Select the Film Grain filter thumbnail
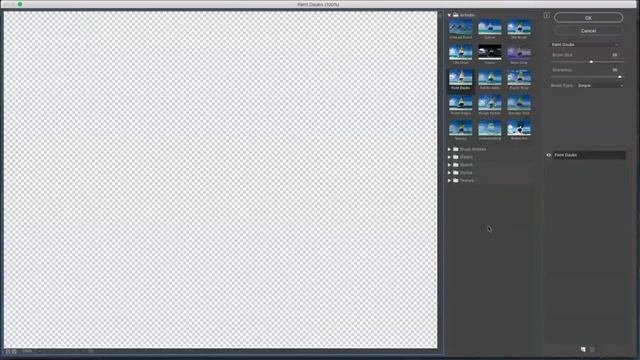 (460, 53)
